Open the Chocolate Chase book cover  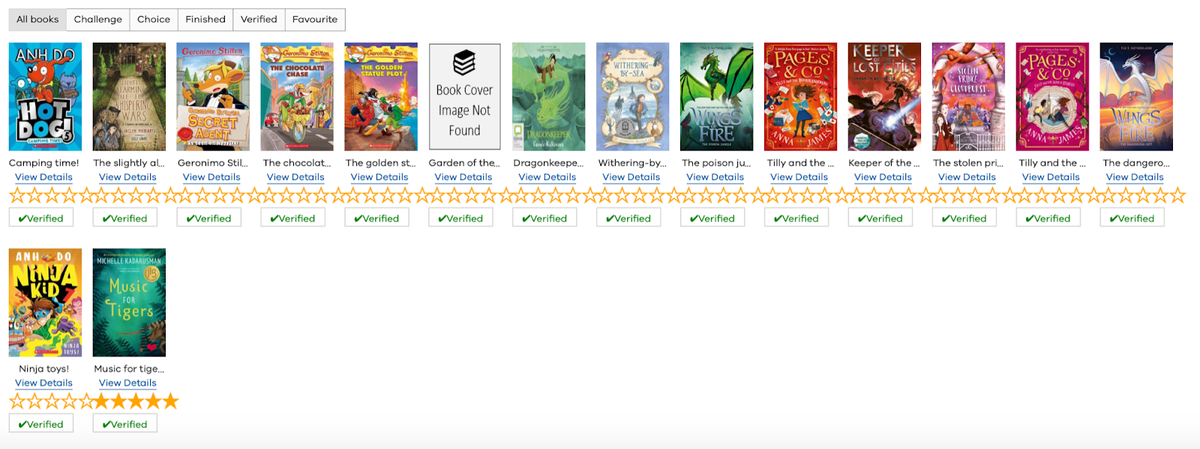pyautogui.click(x=297, y=96)
